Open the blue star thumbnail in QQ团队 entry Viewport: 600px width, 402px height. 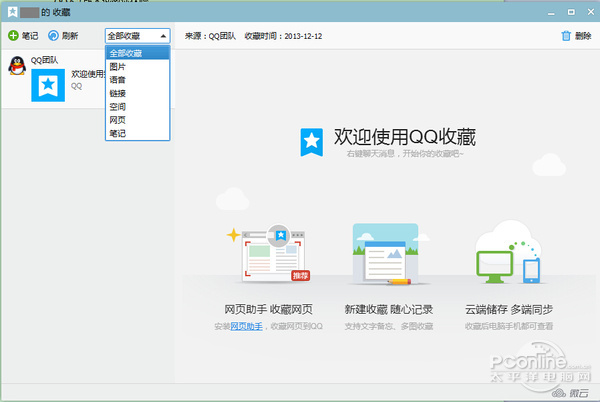pos(48,85)
